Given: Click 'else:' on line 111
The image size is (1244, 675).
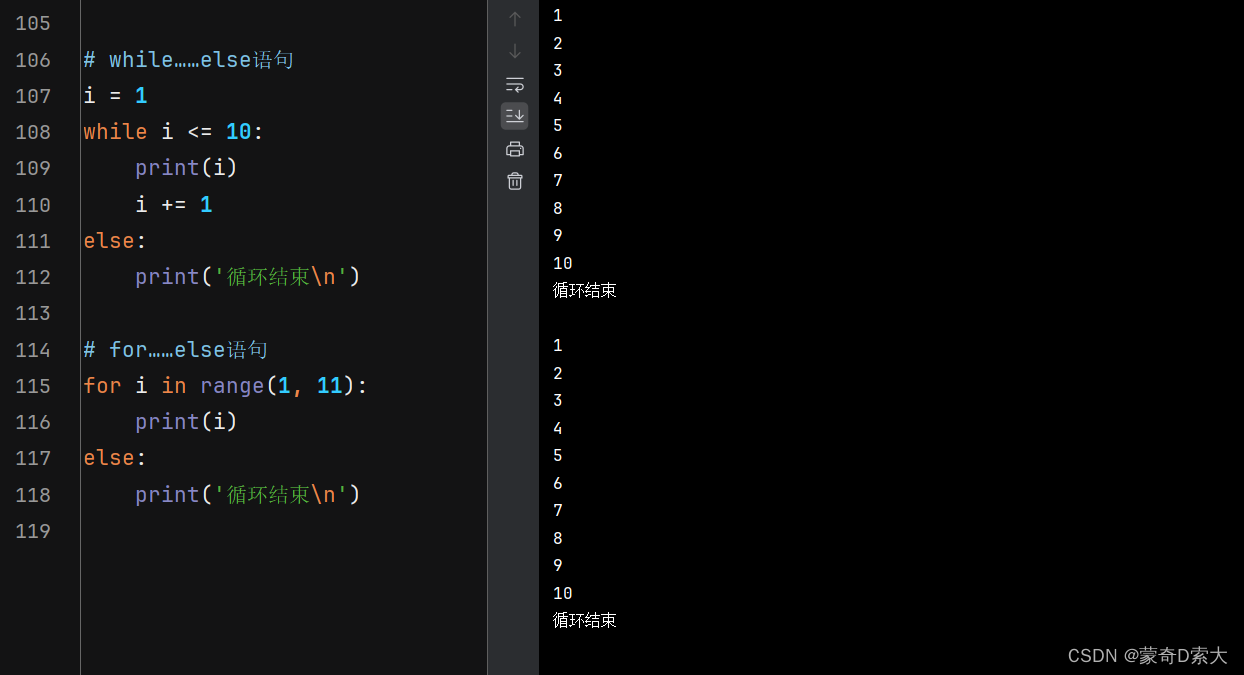Looking at the screenshot, I should tap(115, 241).
